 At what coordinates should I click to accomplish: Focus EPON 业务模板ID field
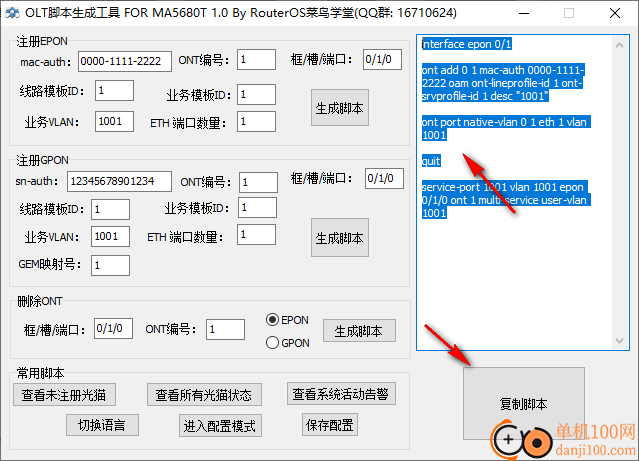(x=256, y=95)
